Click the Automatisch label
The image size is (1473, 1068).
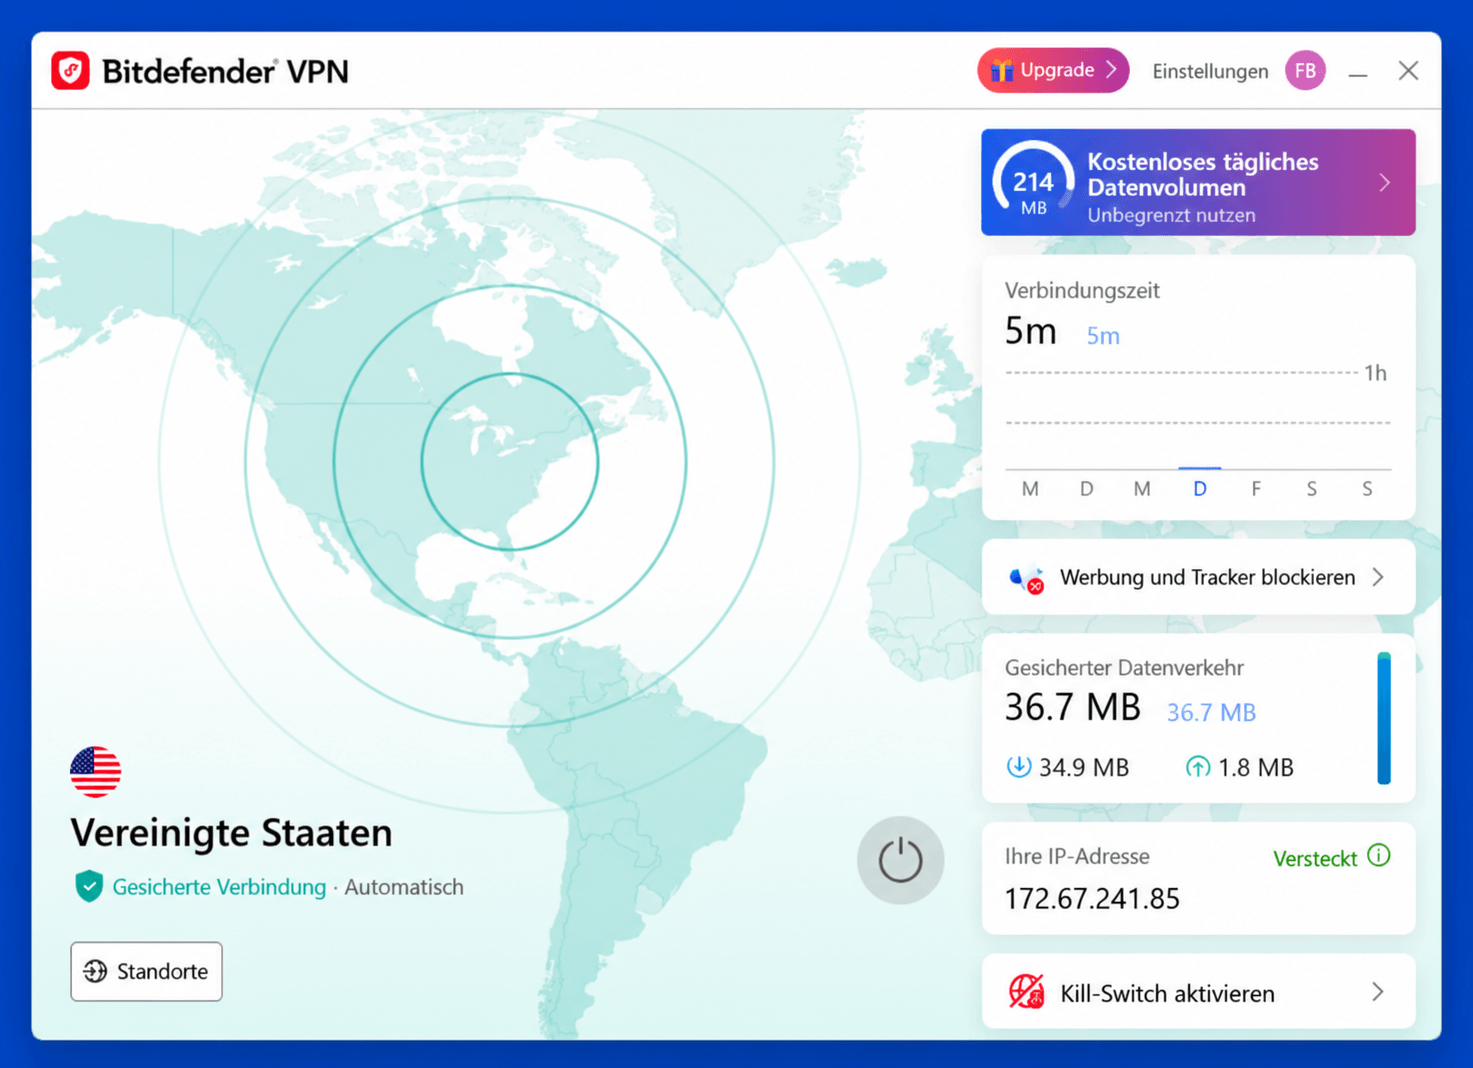(404, 887)
